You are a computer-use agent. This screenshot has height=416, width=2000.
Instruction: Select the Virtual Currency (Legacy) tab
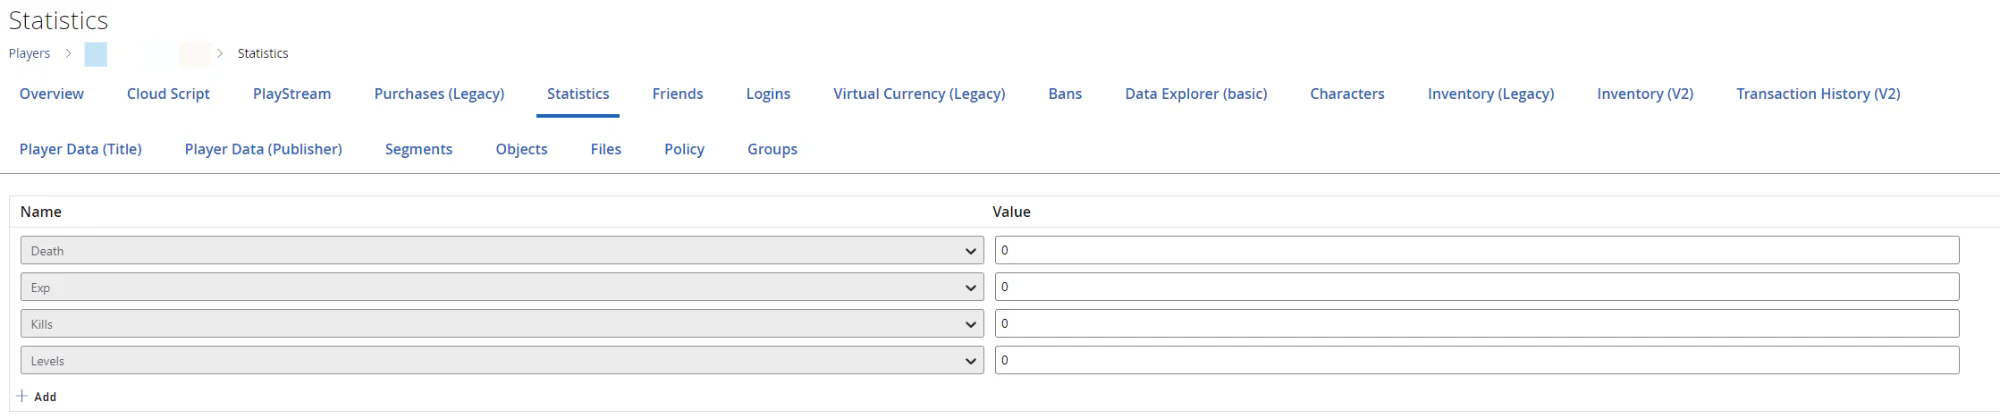(919, 94)
